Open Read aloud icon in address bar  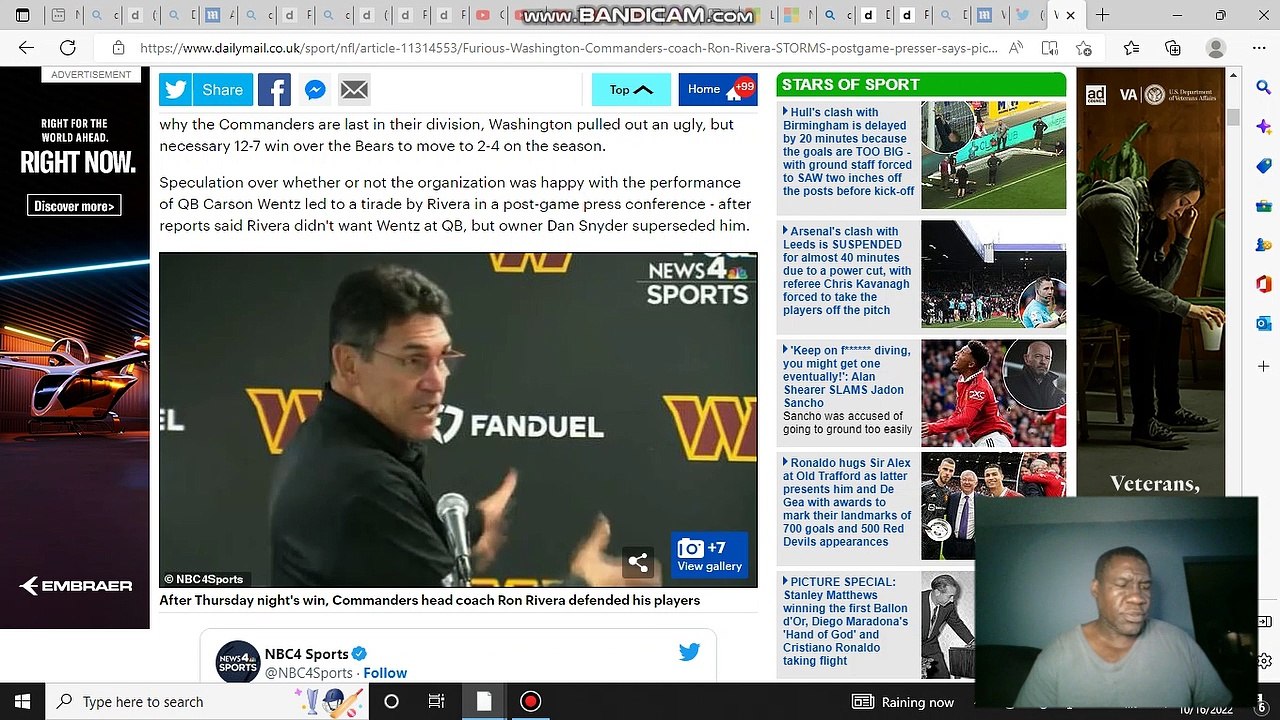coord(1016,48)
